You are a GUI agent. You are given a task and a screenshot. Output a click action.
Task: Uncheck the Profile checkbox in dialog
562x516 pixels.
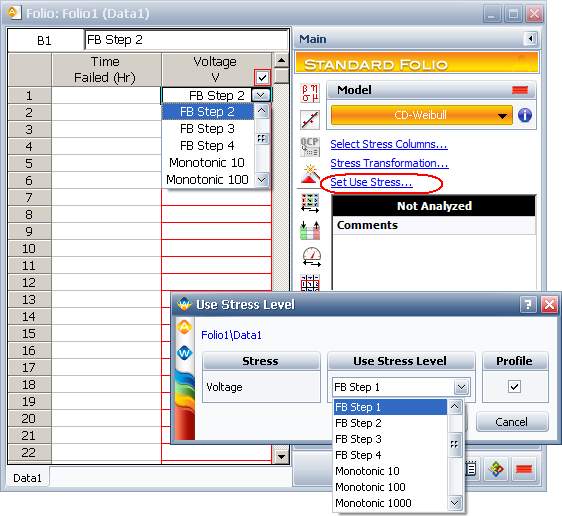(514, 387)
